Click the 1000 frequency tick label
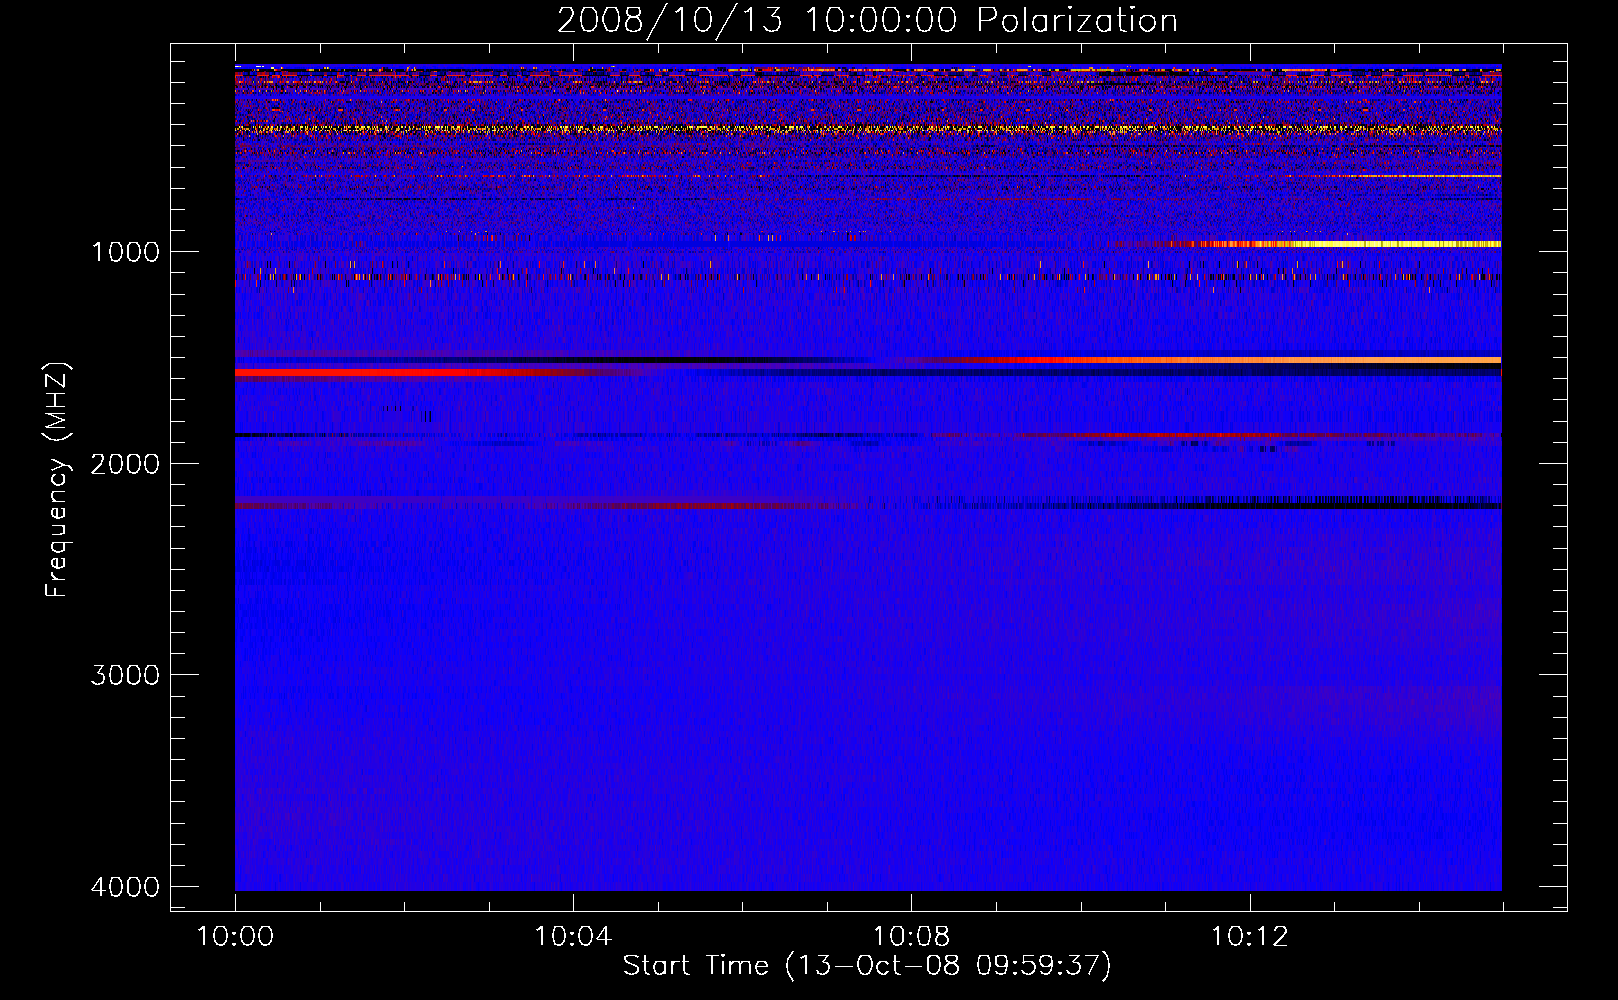Image resolution: width=1618 pixels, height=1000 pixels. click(125, 252)
